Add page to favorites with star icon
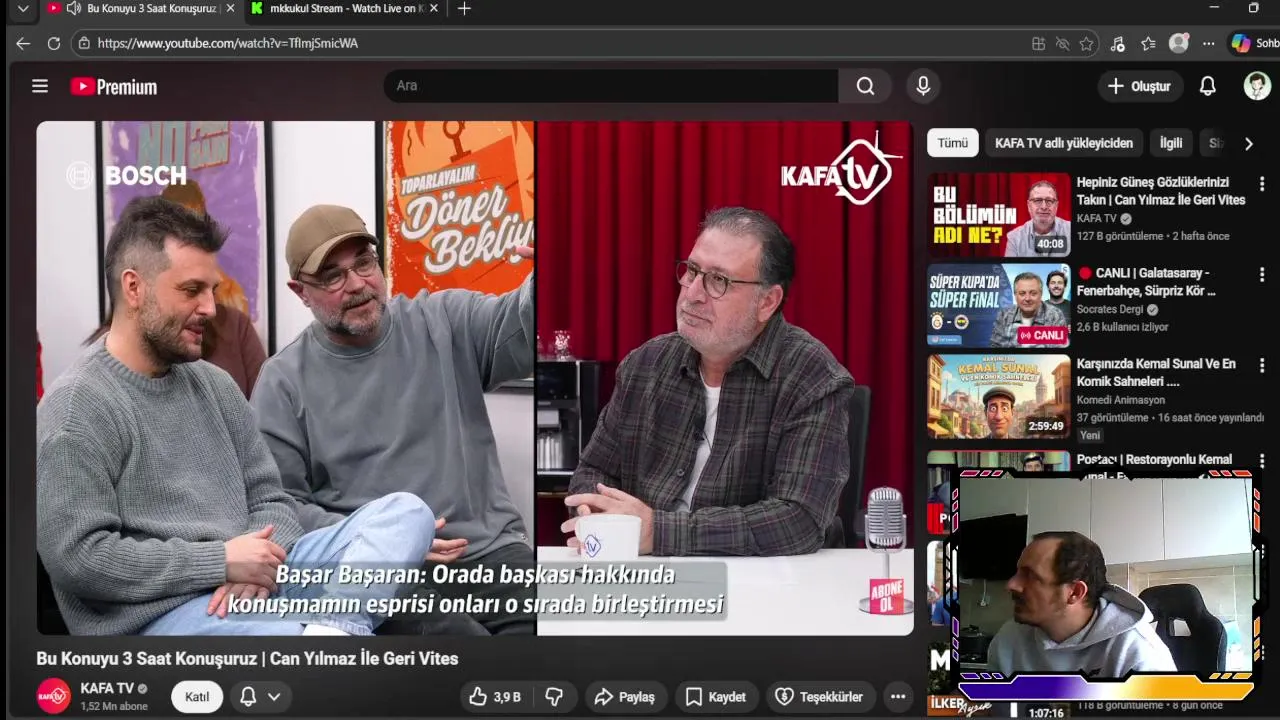Screen dimensions: 1280x720 1086,43
